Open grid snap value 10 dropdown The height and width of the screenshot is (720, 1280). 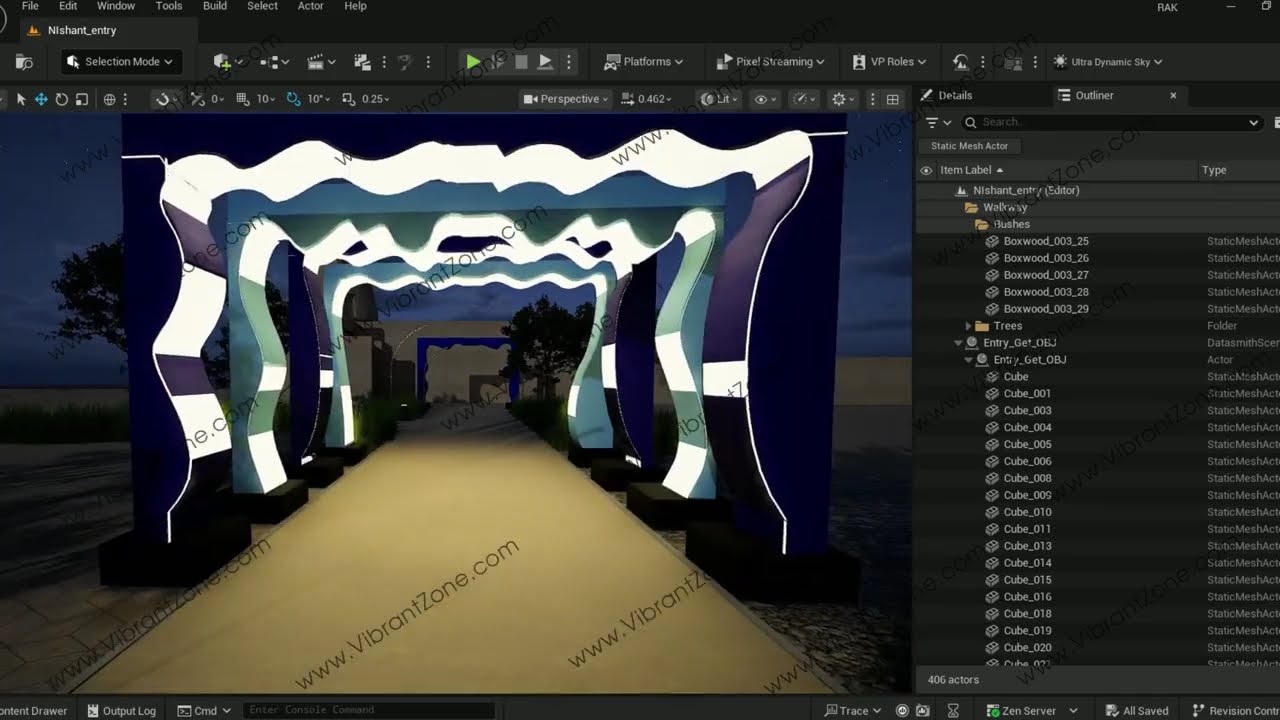266,99
